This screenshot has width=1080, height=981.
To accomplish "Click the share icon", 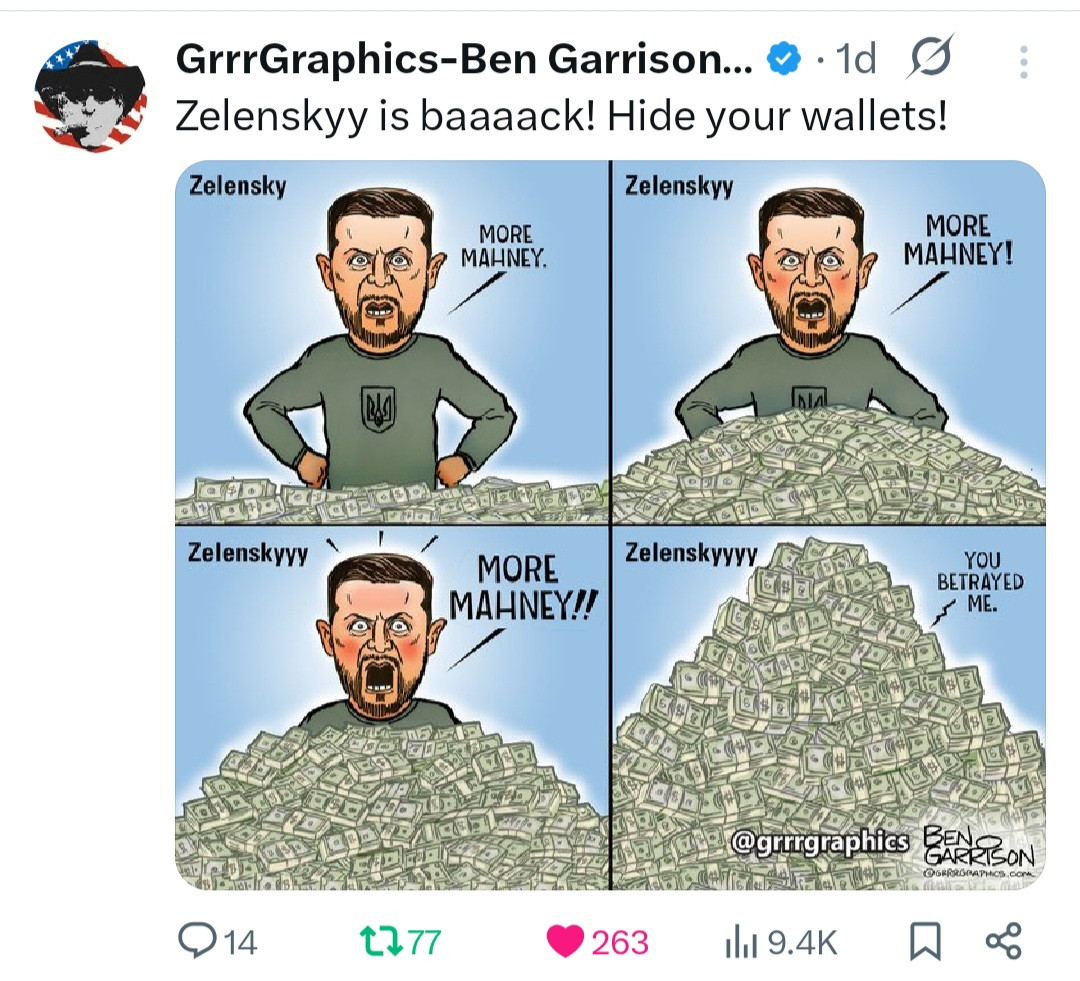I will 1004,941.
